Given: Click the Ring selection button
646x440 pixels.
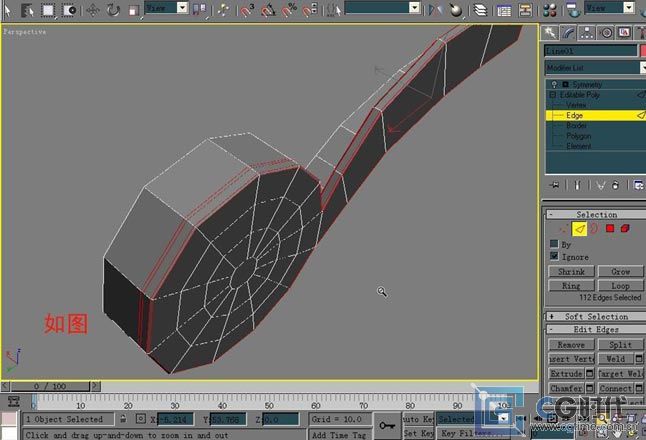Looking at the screenshot, I should point(571,286).
